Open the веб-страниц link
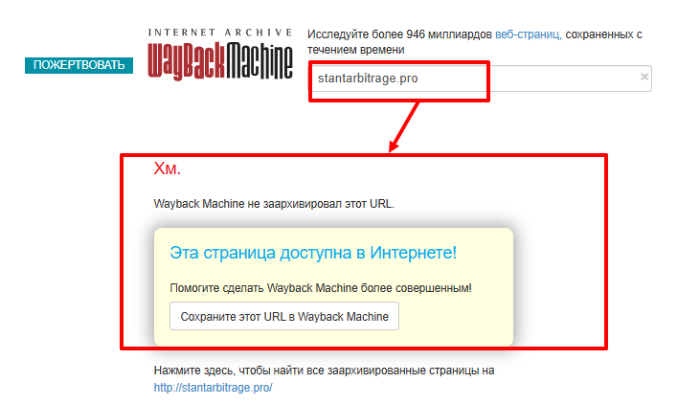Image resolution: width=700 pixels, height=405 pixels. click(x=527, y=34)
